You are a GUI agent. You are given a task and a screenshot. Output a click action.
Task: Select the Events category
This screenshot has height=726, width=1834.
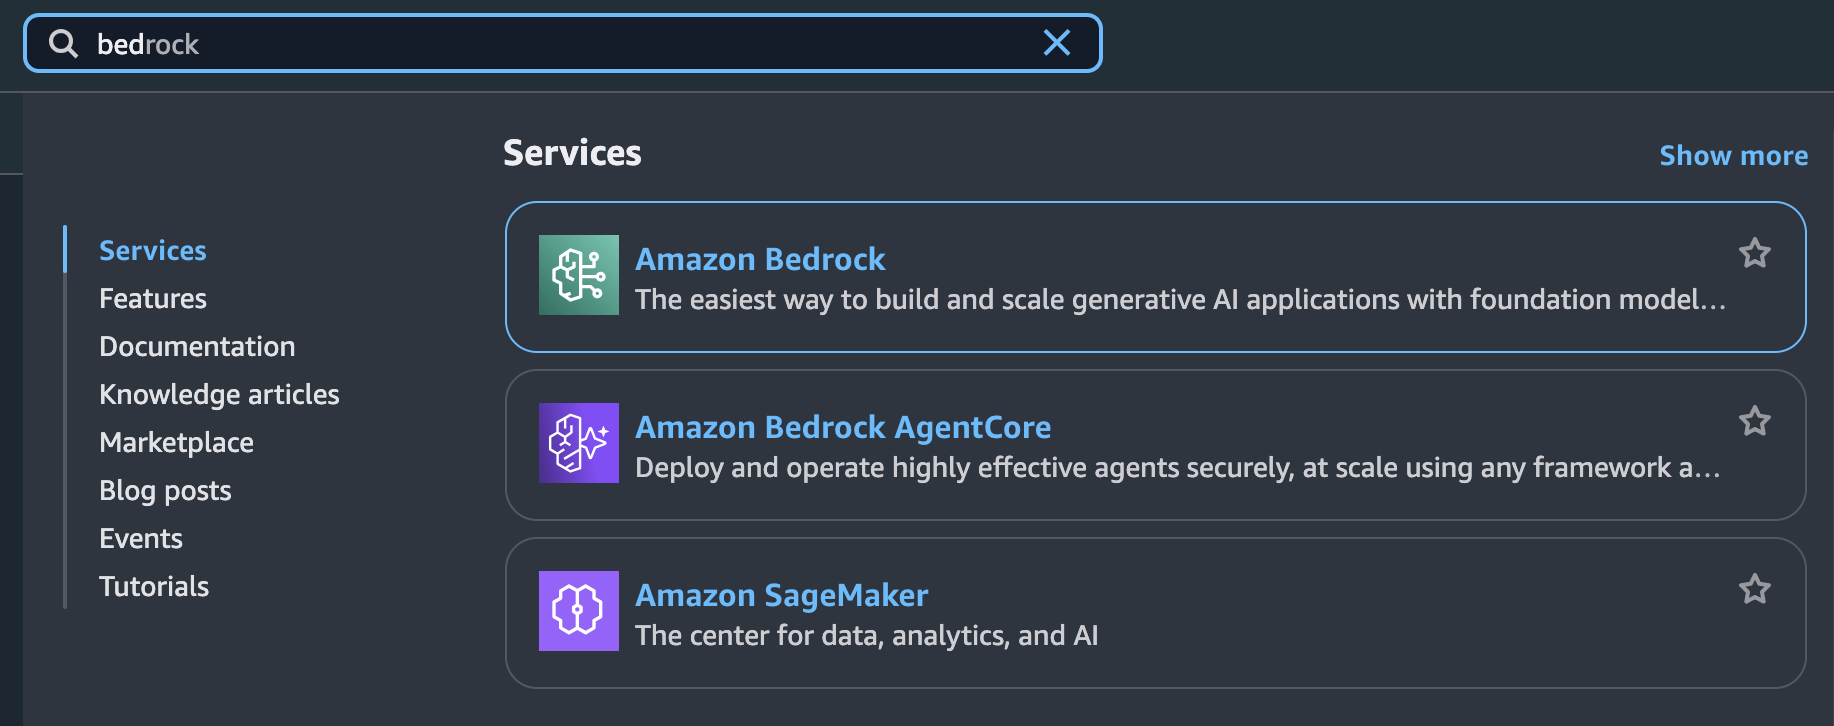140,537
